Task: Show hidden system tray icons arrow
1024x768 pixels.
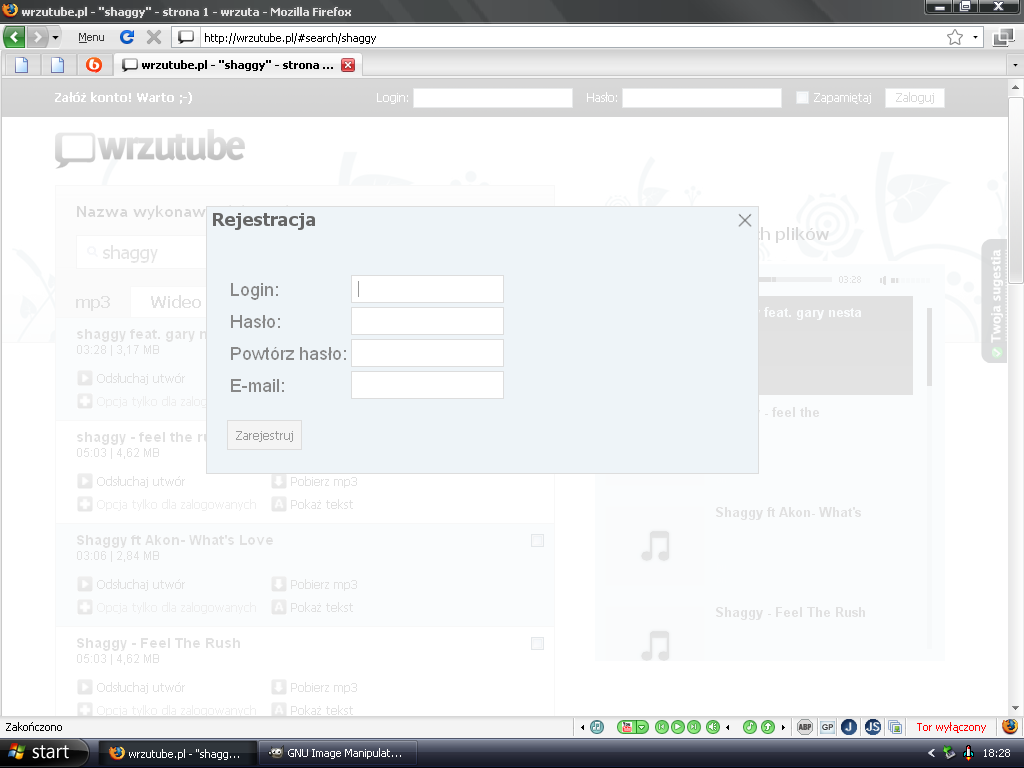Action: point(932,753)
